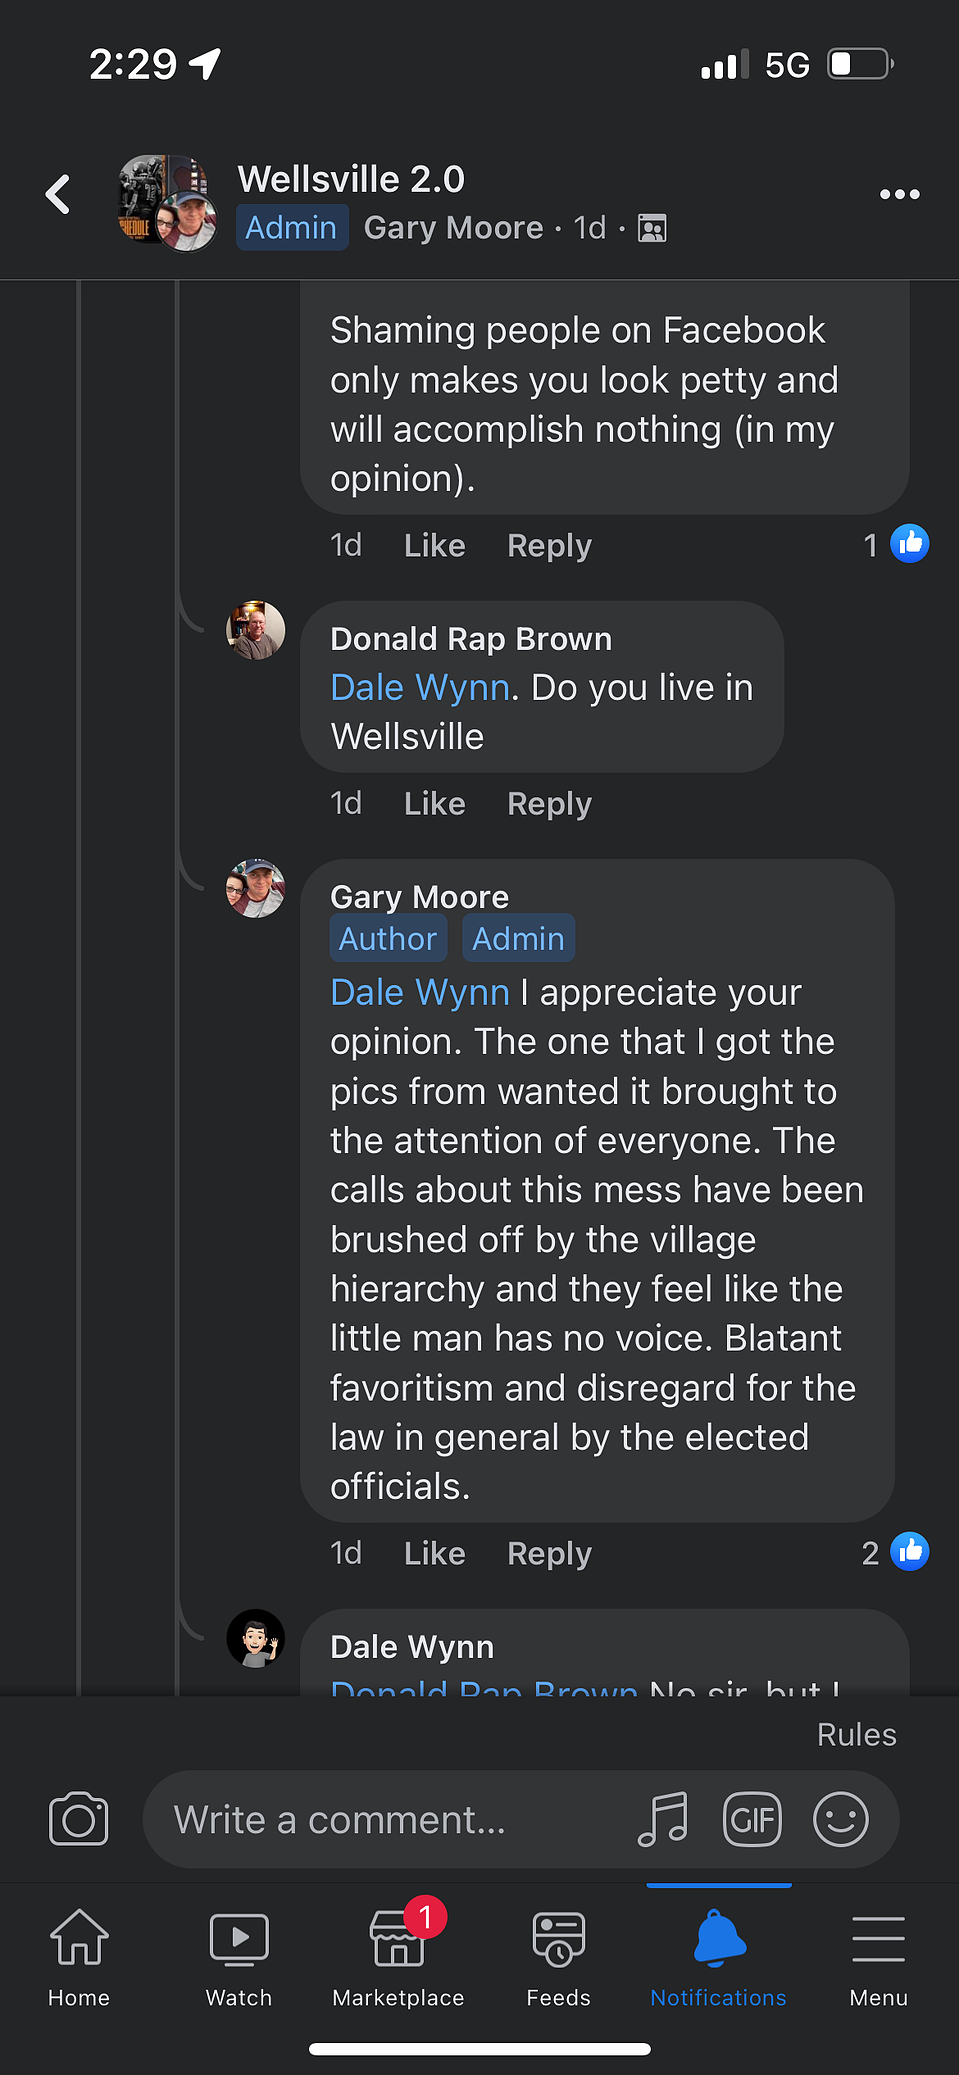959x2075 pixels.
Task: Like Donald Rap Brown's comment
Action: 434,803
